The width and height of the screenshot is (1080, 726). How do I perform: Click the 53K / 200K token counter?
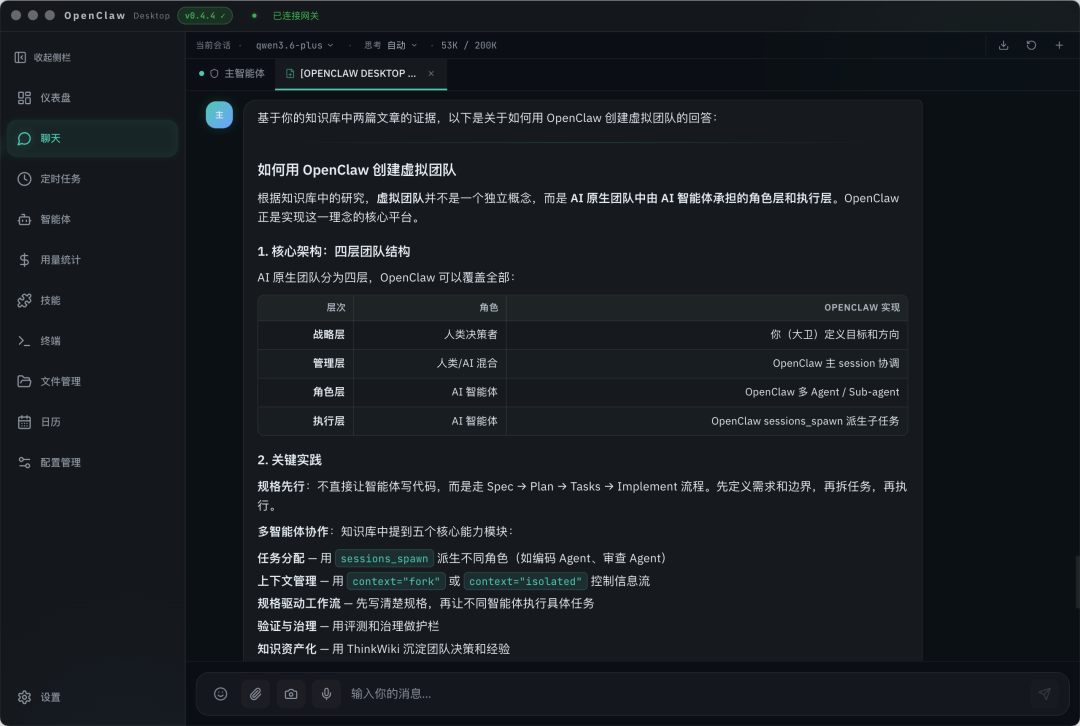point(468,45)
